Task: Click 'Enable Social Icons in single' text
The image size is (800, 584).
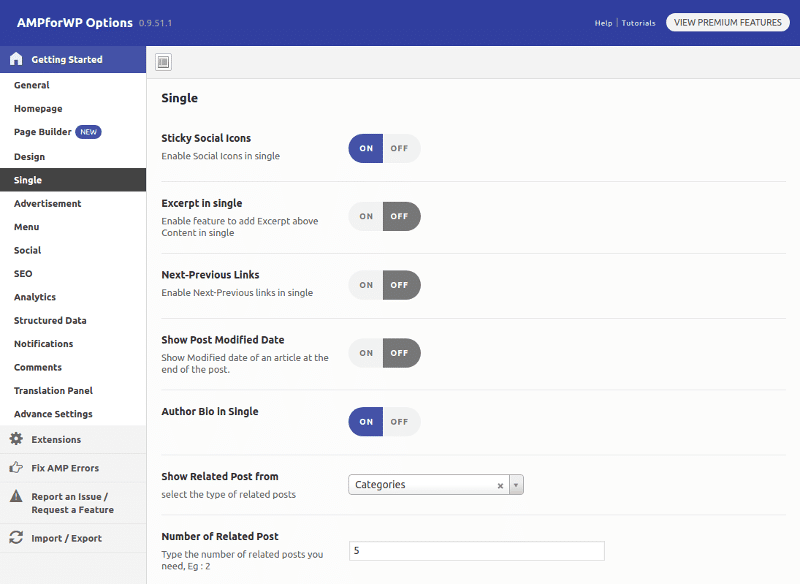Action: click(220, 156)
